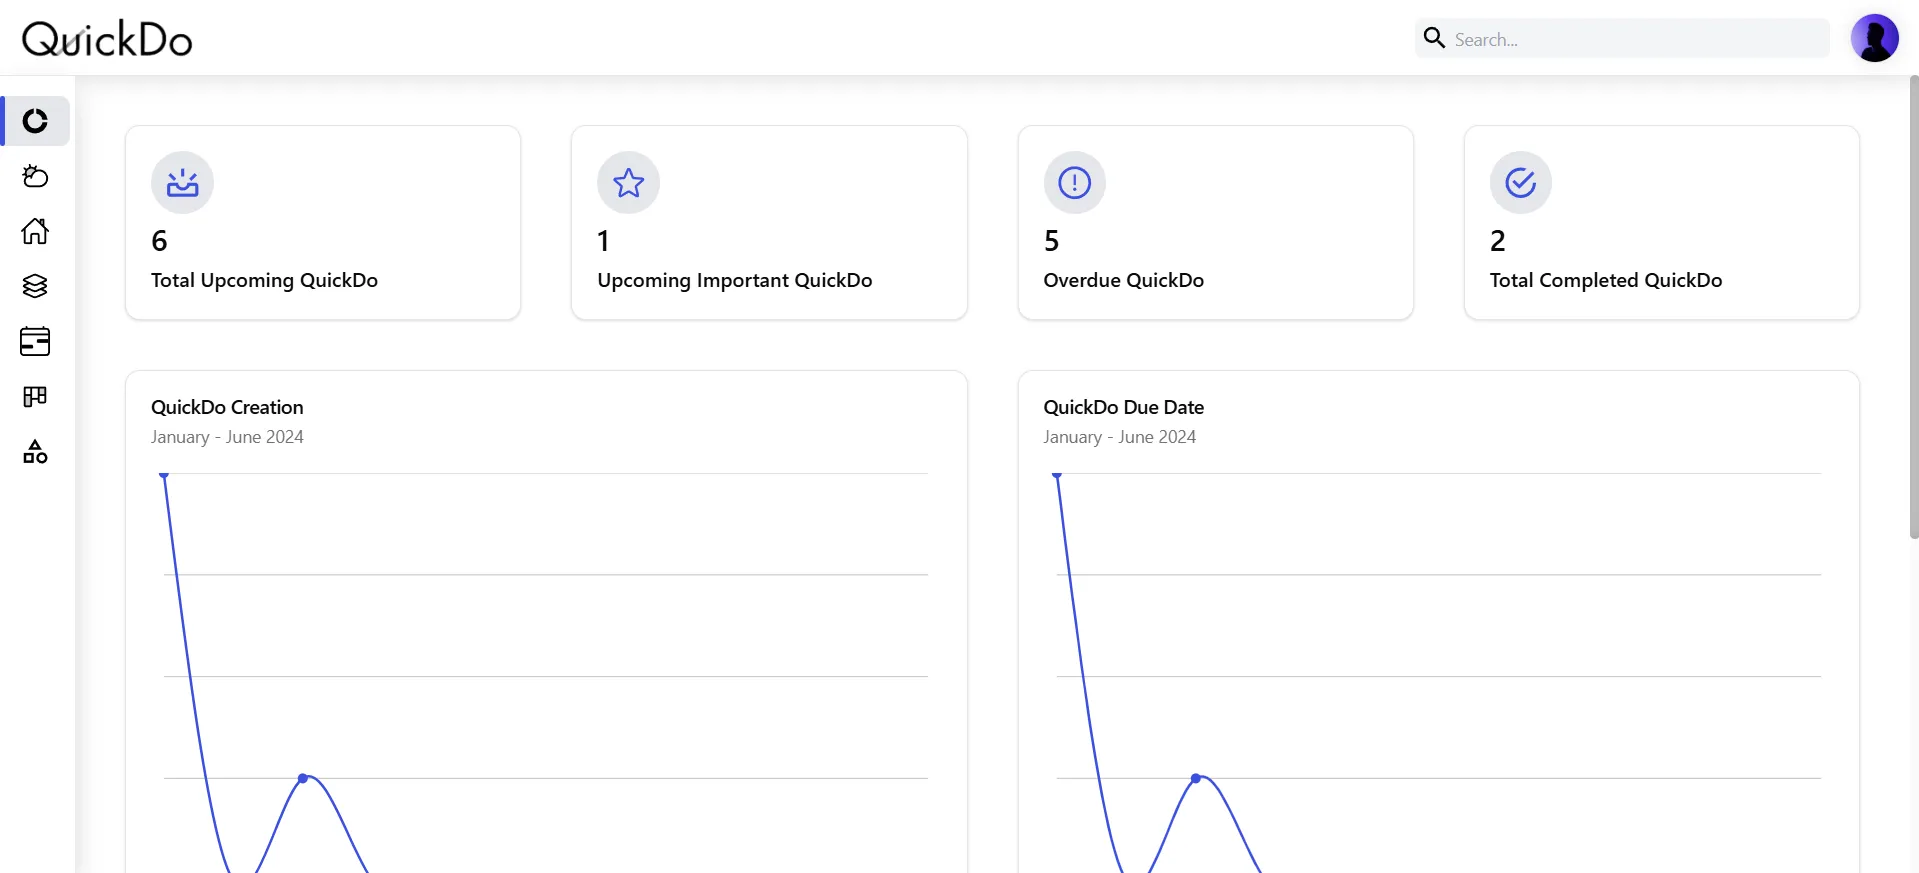Click the magnifier search icon
The image size is (1919, 873).
[1434, 38]
